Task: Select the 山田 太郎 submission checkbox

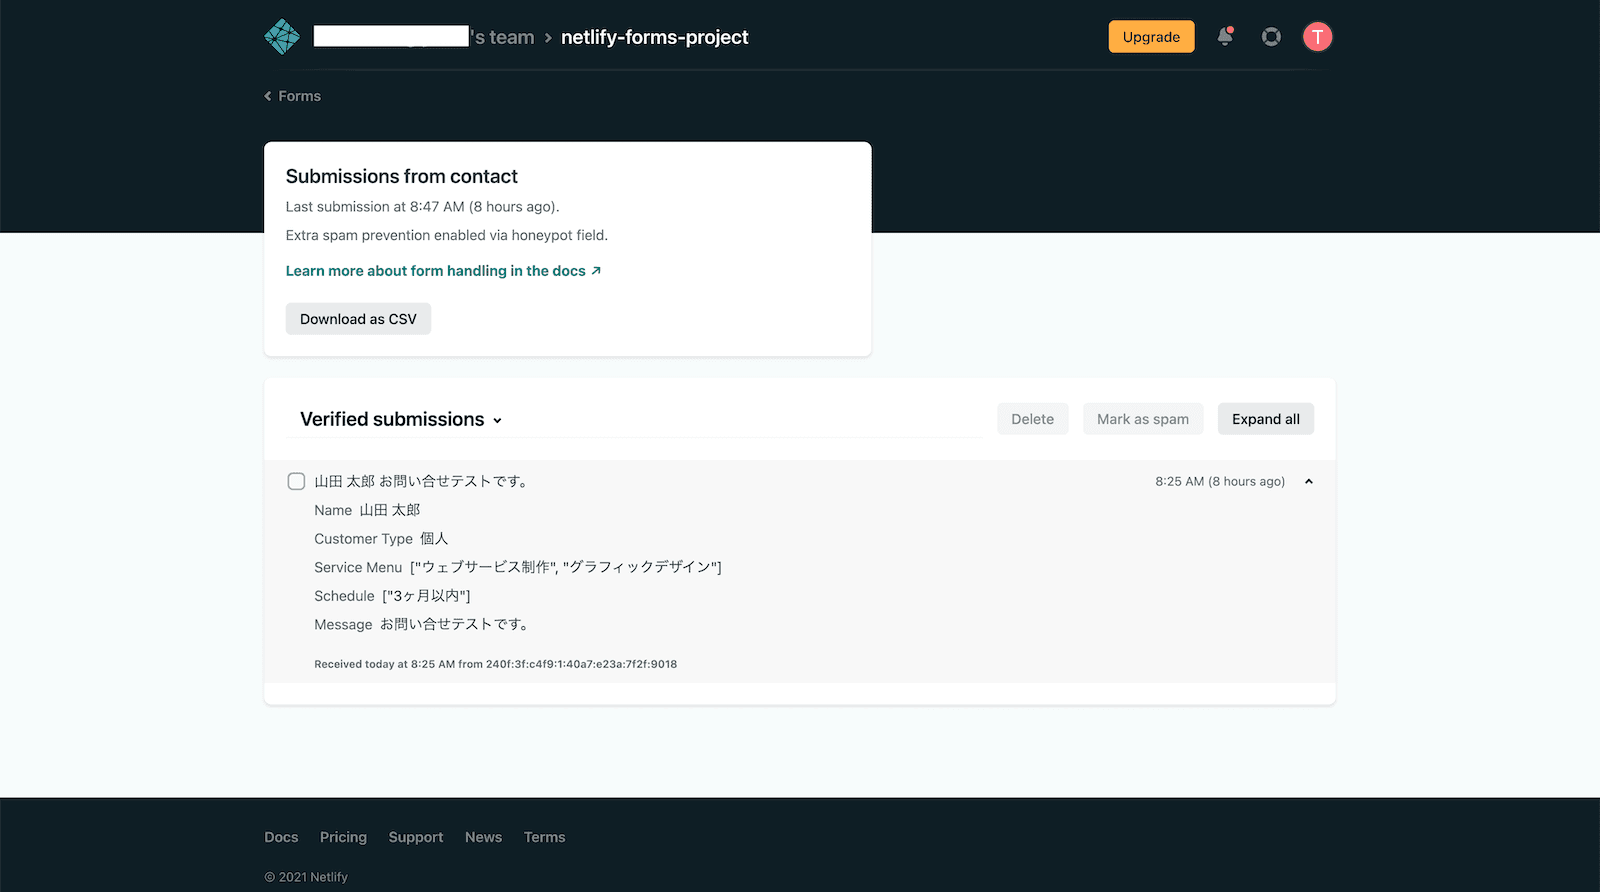Action: click(296, 481)
